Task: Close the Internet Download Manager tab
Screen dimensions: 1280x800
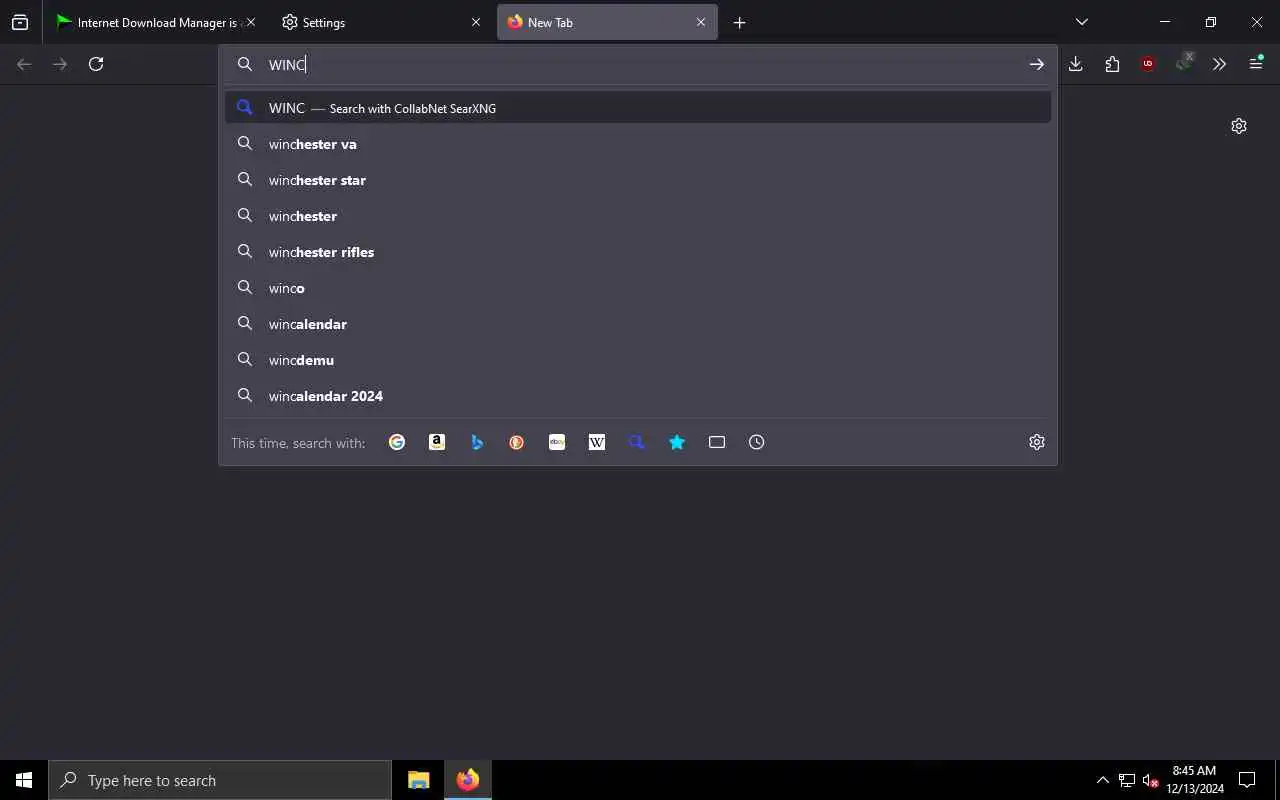Action: 251,22
